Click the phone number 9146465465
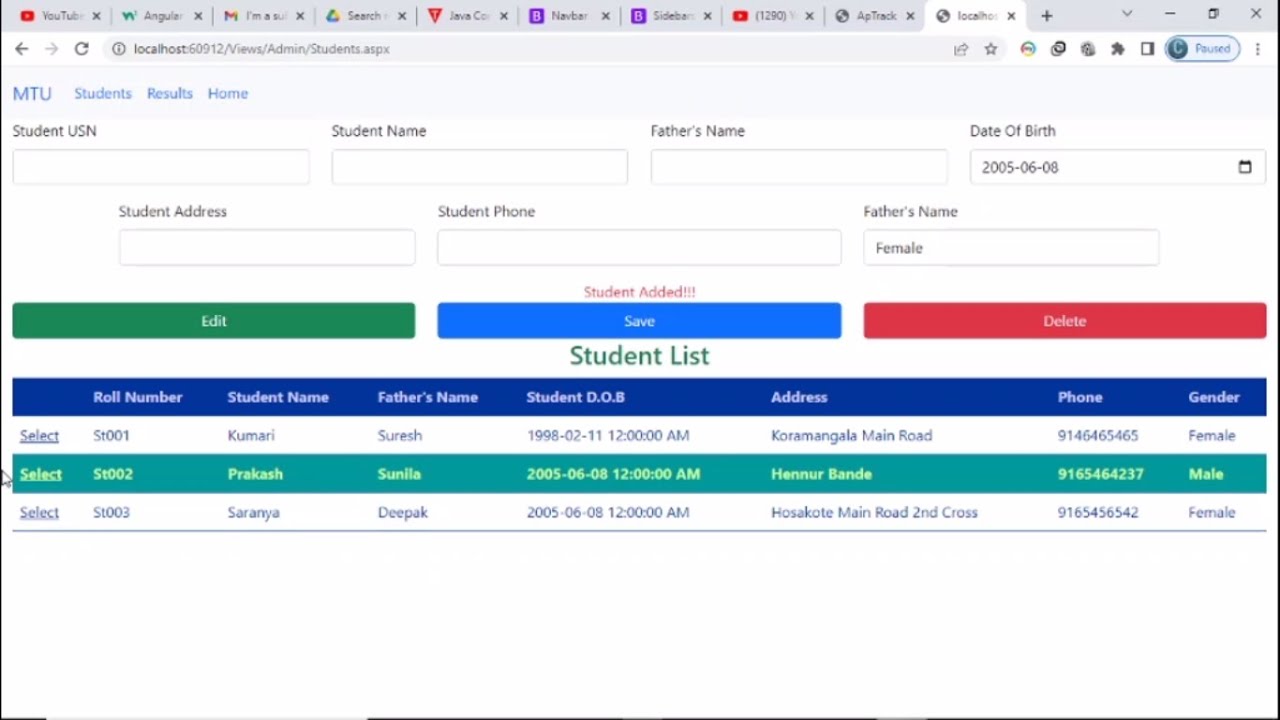Screen dimensions: 1280x720 click(1097, 436)
